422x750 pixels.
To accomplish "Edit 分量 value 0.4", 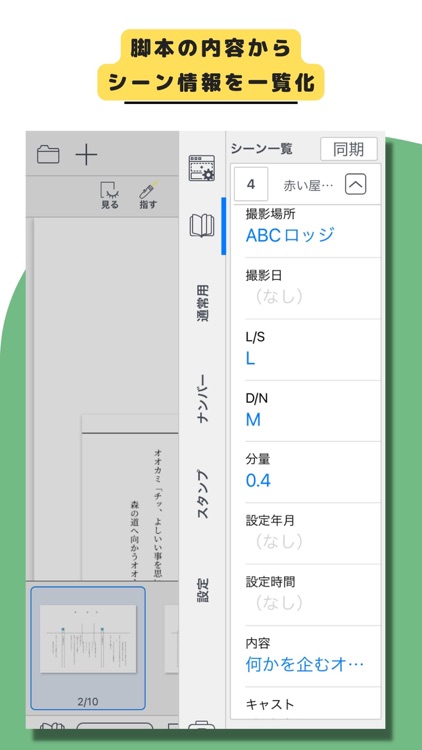I will 258,481.
